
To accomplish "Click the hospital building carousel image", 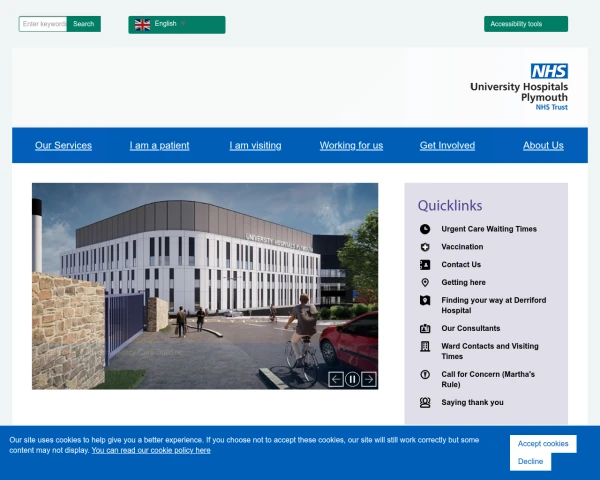I will click(205, 286).
